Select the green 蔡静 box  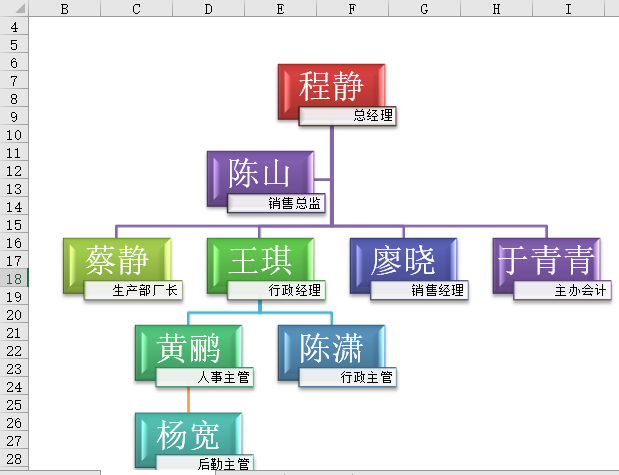click(x=116, y=260)
